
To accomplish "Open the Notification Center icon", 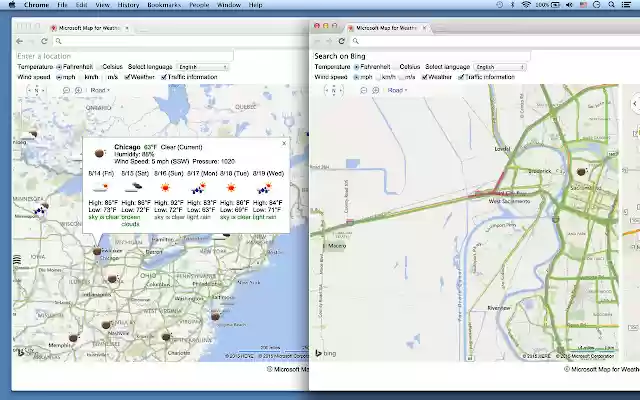I will pos(626,5).
